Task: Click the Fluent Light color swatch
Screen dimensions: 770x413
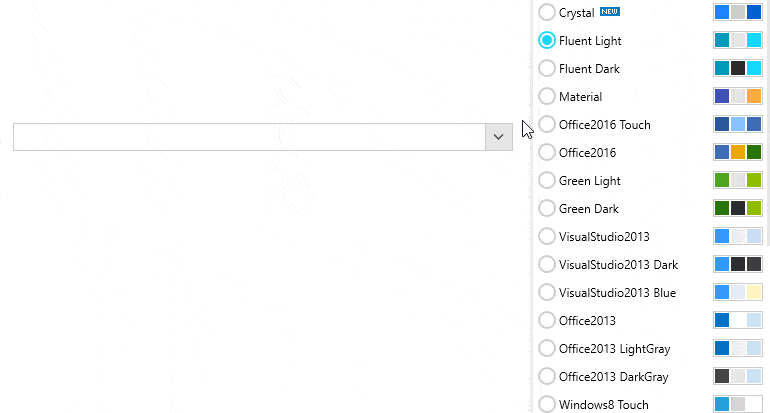Action: [x=738, y=40]
